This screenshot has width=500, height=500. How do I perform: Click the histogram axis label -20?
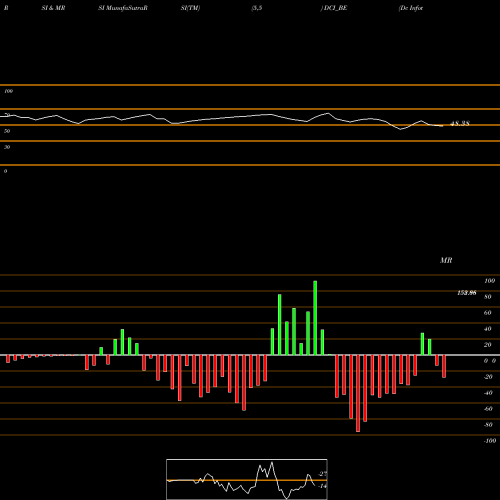coord(488,377)
